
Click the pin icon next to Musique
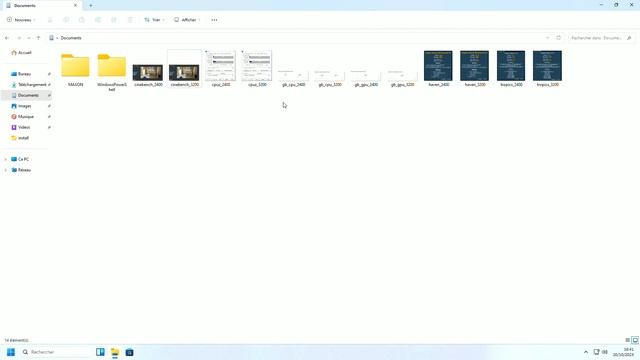coord(49,116)
